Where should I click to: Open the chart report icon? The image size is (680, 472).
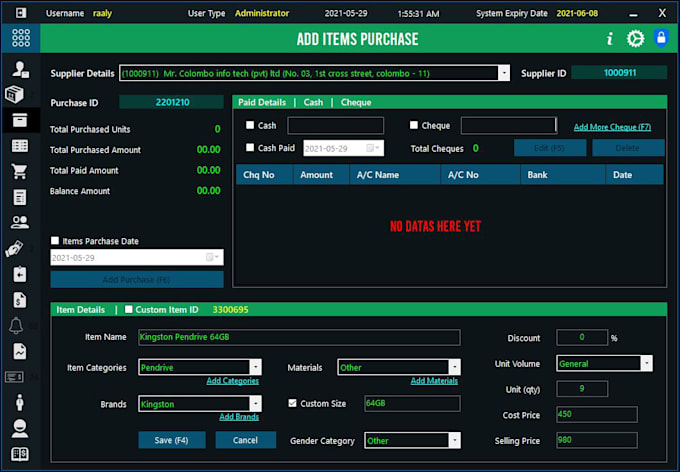pyautogui.click(x=20, y=351)
